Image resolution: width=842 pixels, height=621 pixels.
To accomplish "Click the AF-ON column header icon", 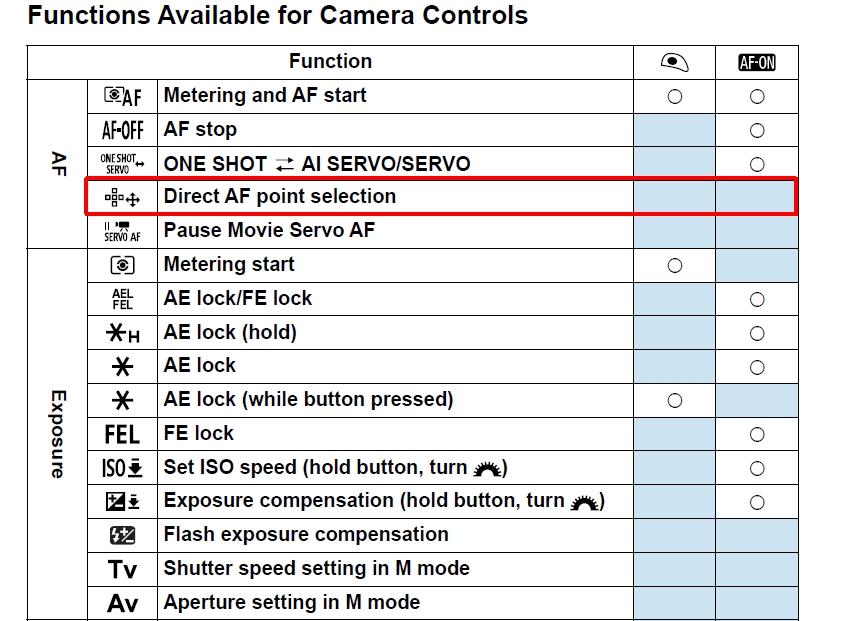I will tap(757, 62).
